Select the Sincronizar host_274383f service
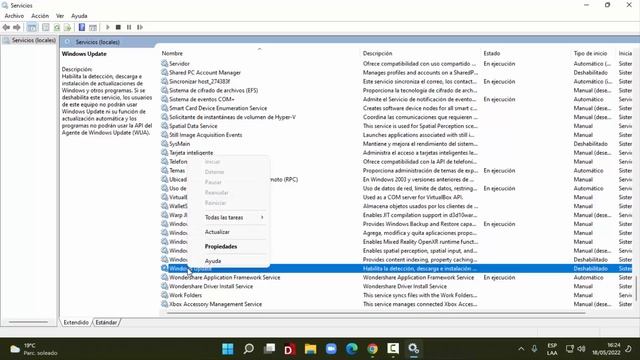Image resolution: width=640 pixels, height=360 pixels. (x=200, y=81)
